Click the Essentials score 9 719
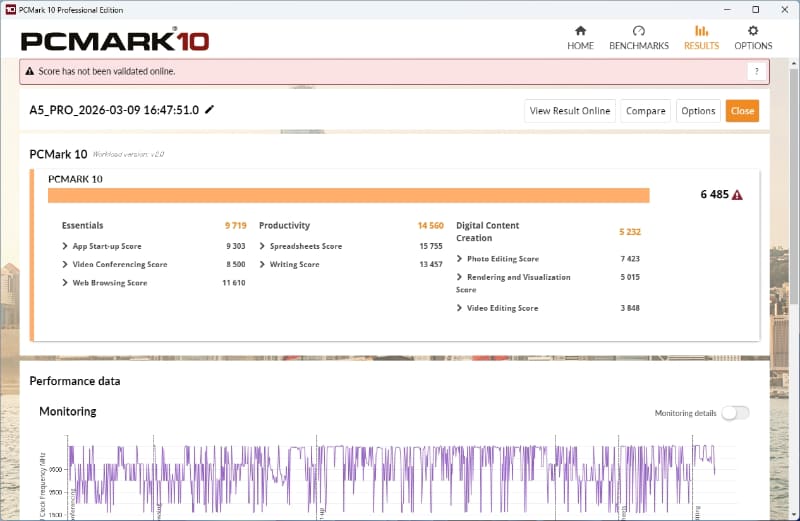This screenshot has height=521, width=800. pos(236,226)
